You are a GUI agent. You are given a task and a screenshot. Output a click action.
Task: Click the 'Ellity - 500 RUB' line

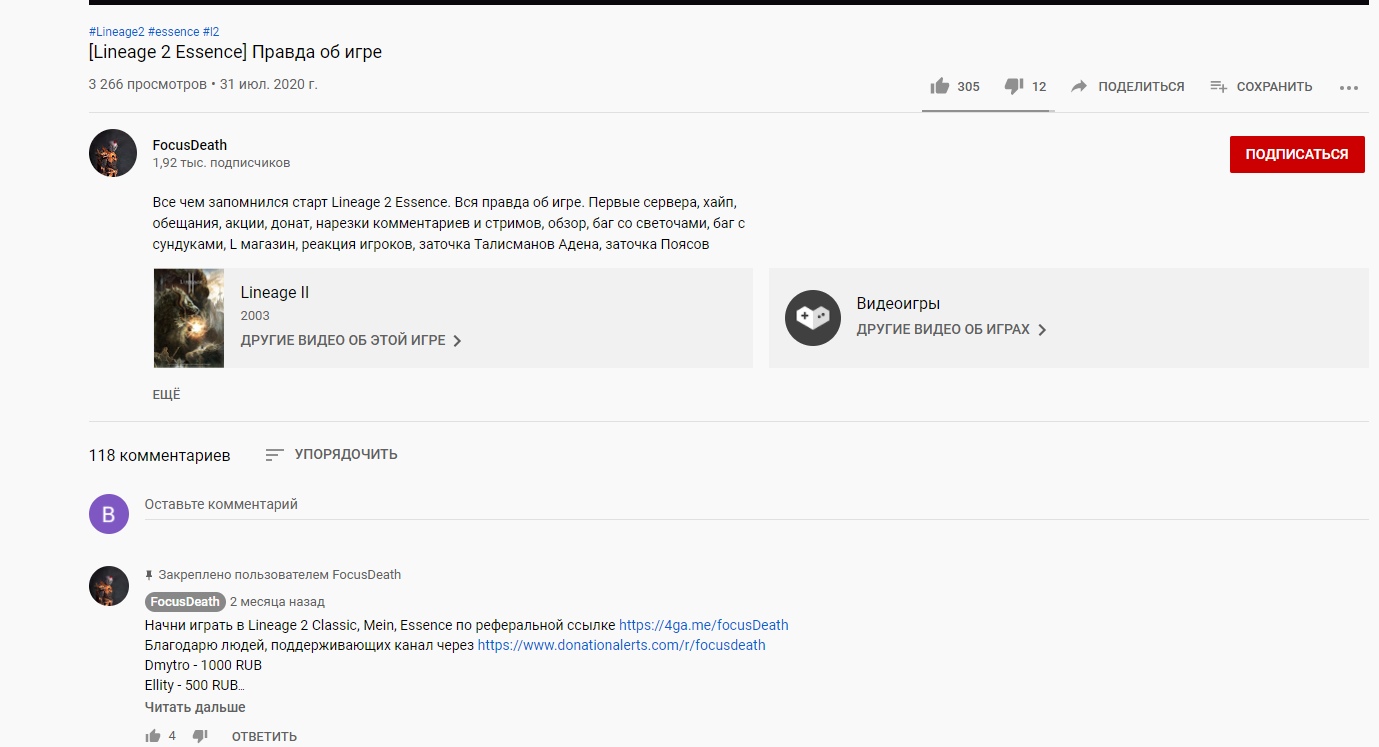[193, 685]
